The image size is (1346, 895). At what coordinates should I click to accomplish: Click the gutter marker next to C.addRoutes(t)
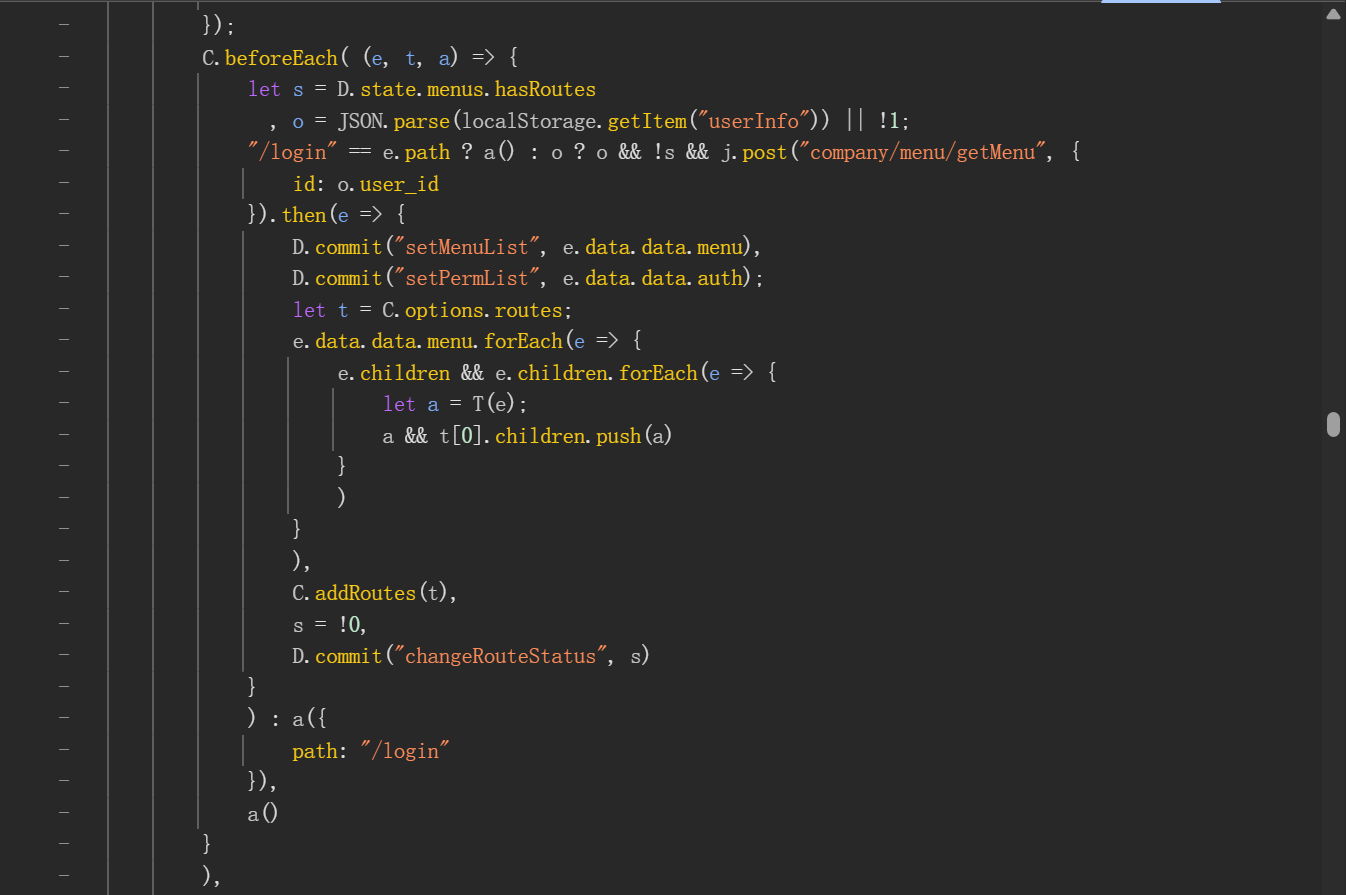(x=64, y=593)
